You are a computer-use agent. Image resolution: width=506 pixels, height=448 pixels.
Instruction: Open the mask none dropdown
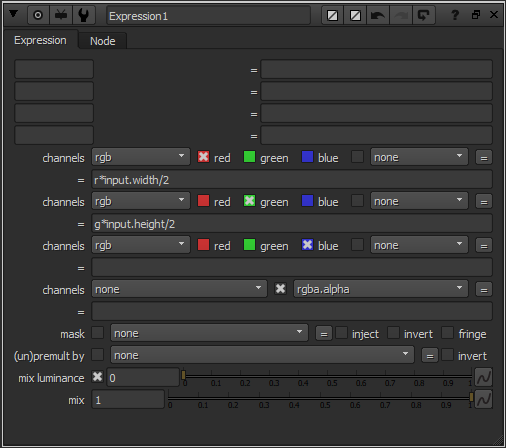coord(209,333)
